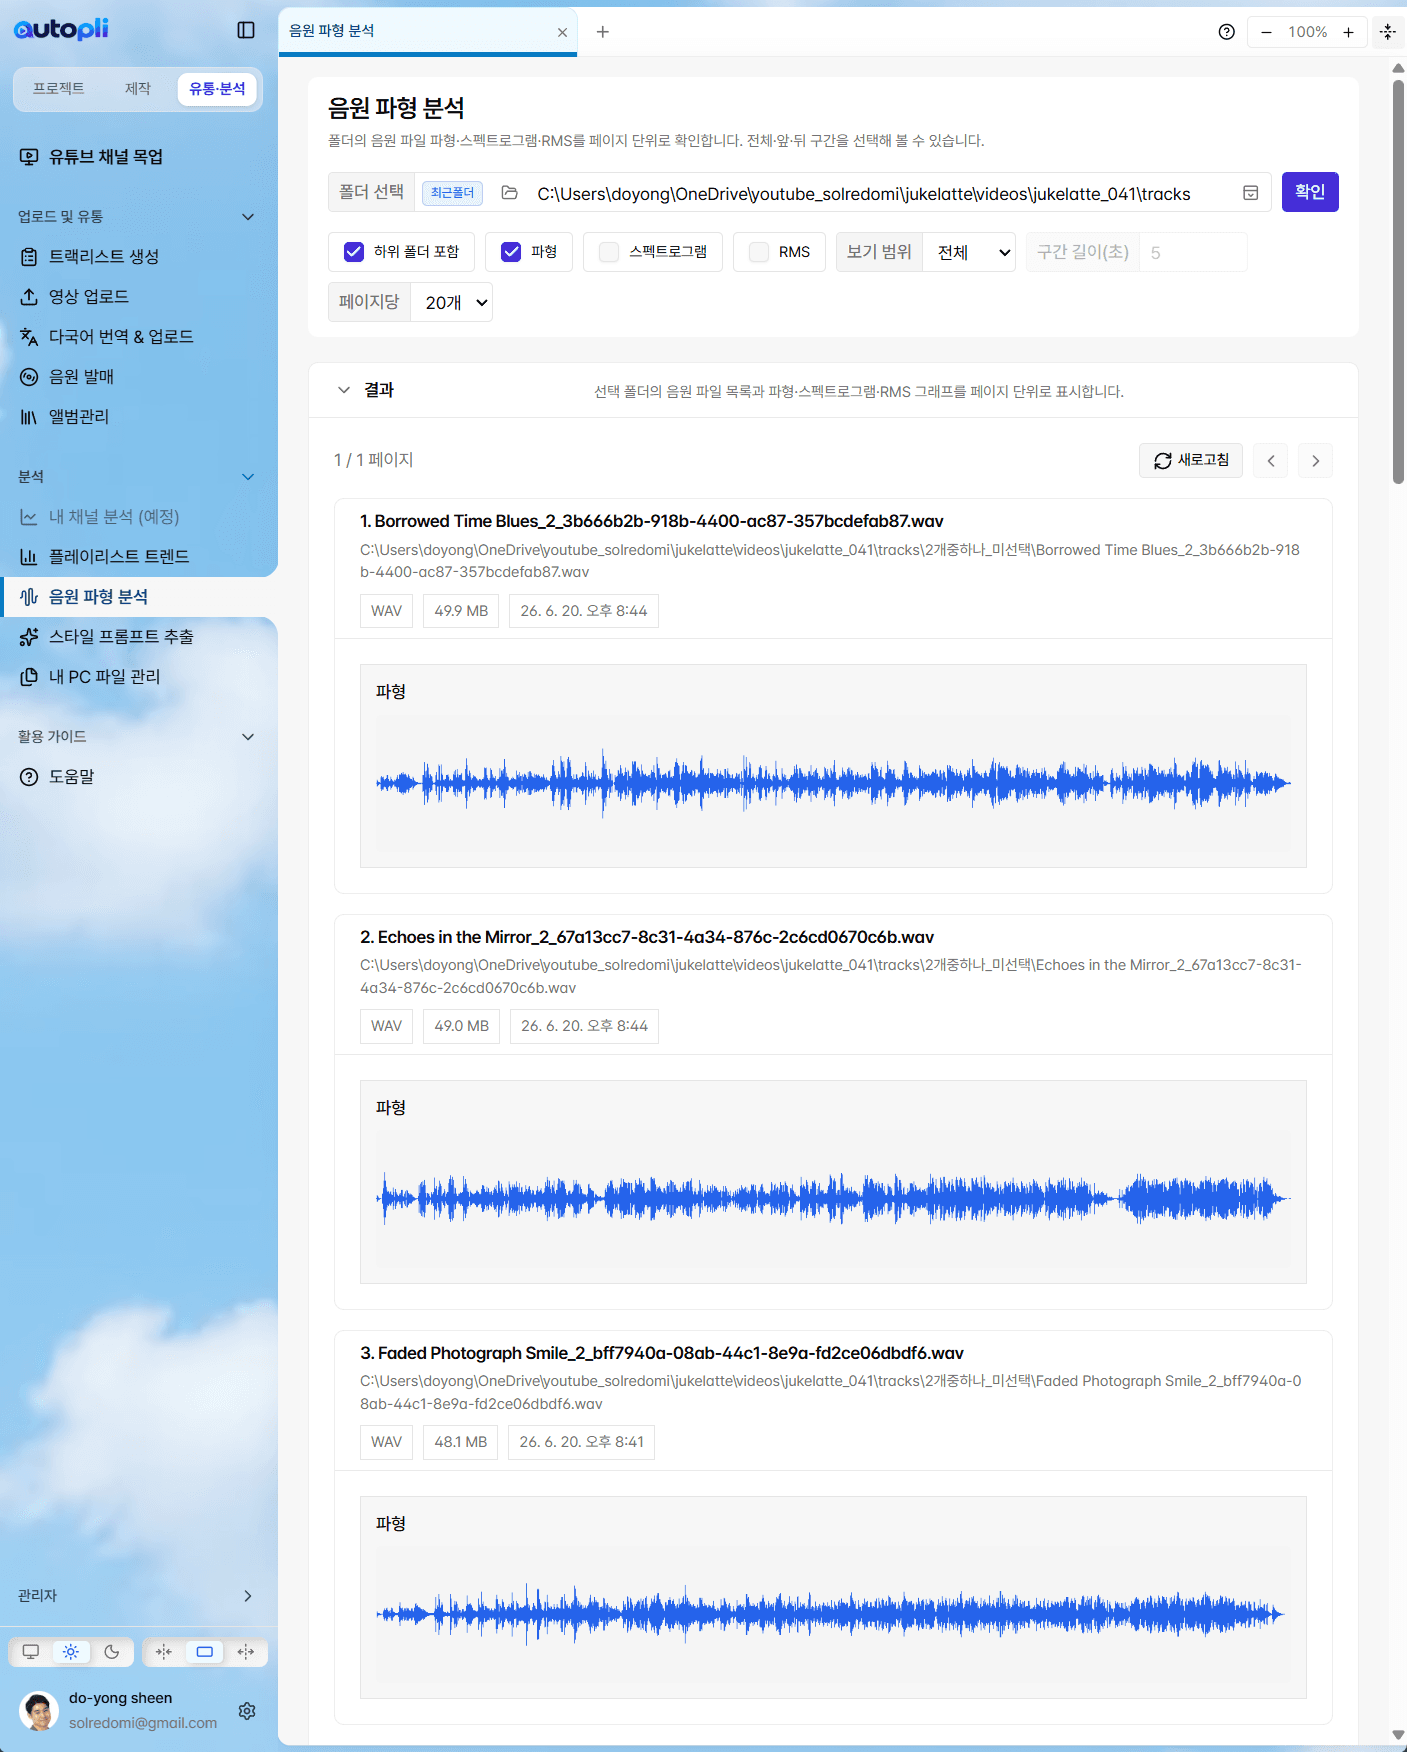Switch to the 제작 tab
The image size is (1407, 1752).
pos(138,89)
